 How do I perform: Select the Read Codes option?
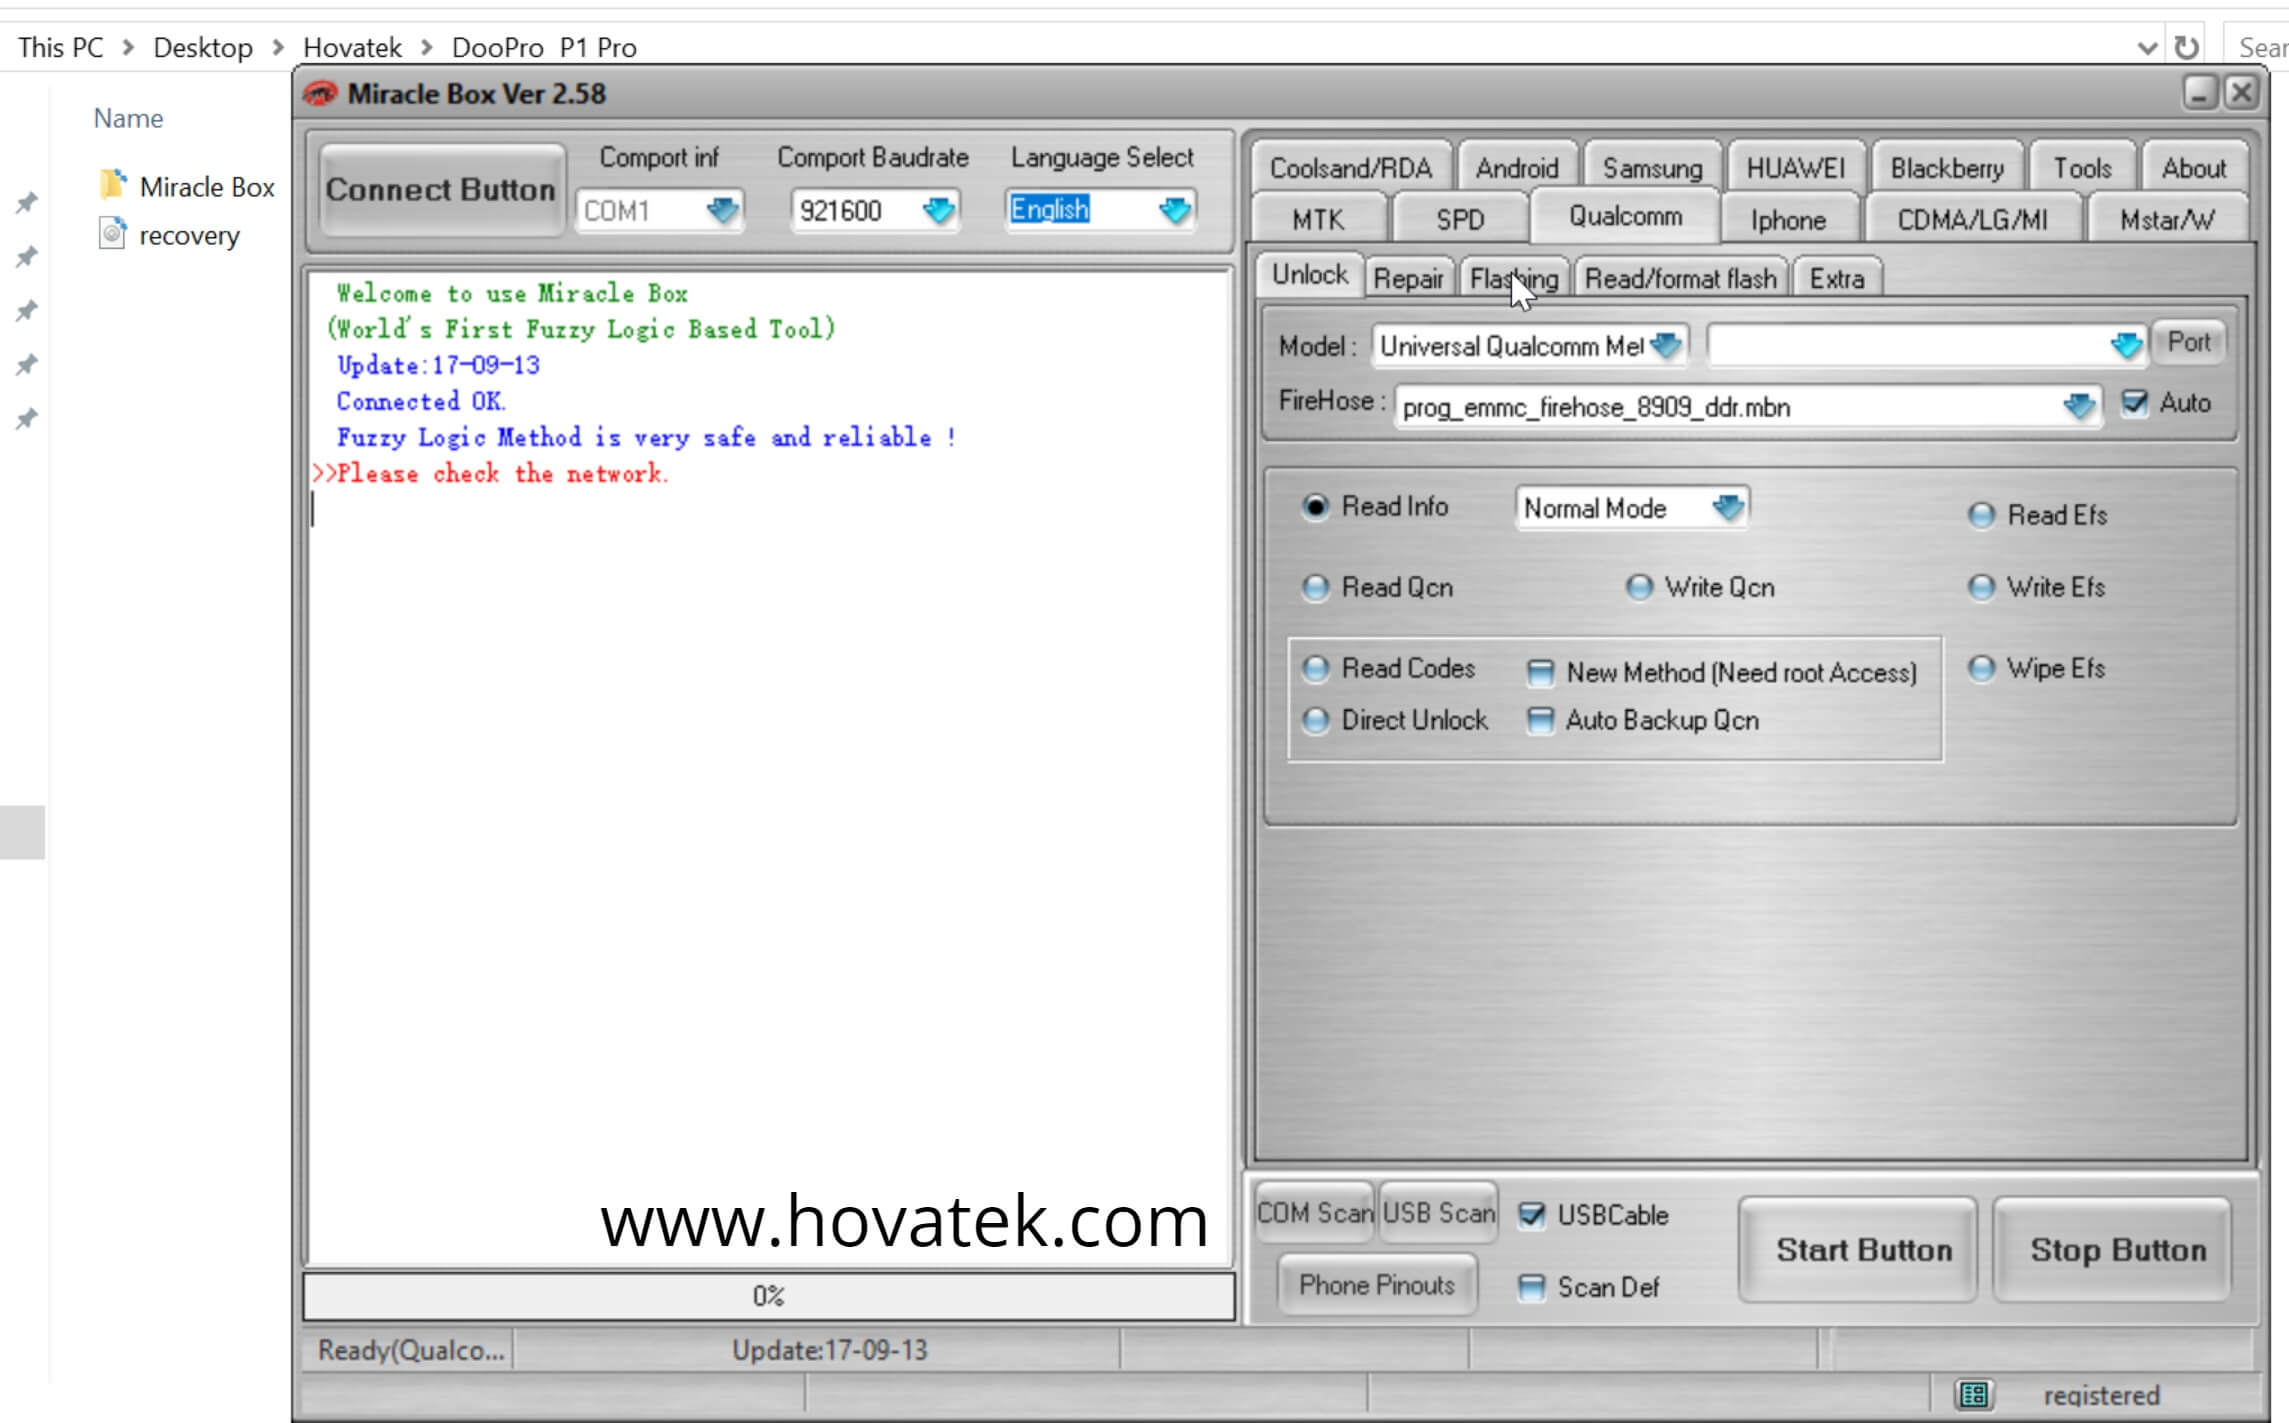click(x=1315, y=668)
